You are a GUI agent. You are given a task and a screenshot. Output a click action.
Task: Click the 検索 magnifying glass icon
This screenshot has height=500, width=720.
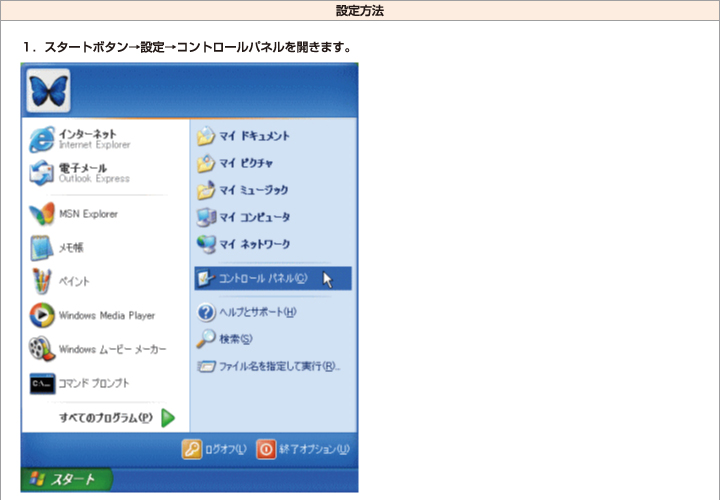pyautogui.click(x=206, y=339)
